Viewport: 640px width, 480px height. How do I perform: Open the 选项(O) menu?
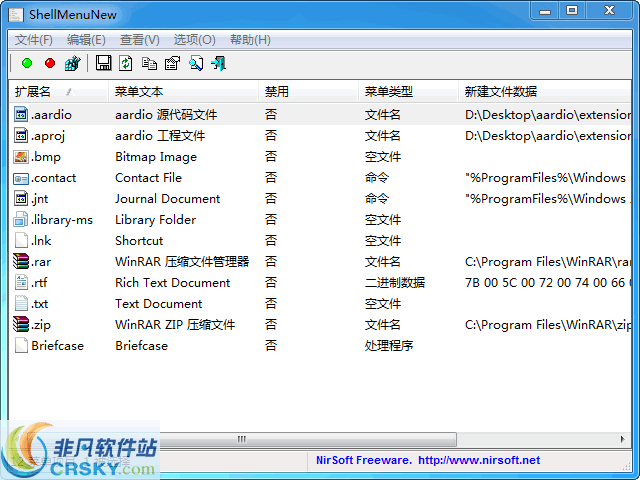coord(195,40)
